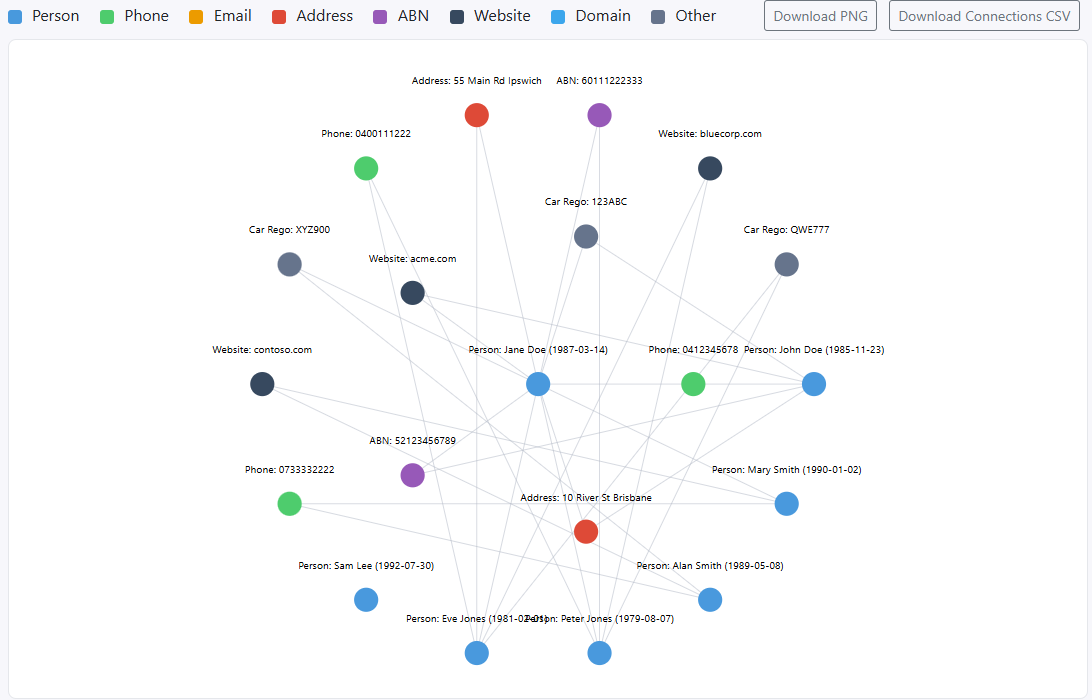This screenshot has height=700, width=1092.
Task: Select the ABN 52123456789 node
Action: [412, 476]
